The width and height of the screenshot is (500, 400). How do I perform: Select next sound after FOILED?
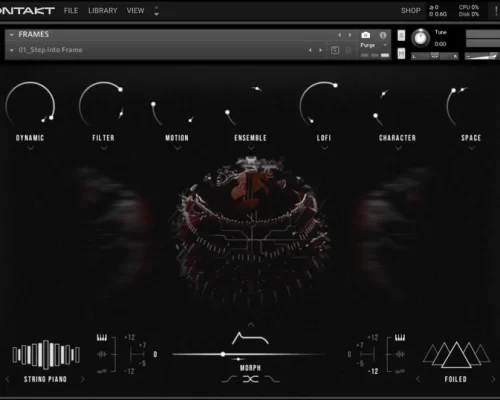[x=494, y=379]
